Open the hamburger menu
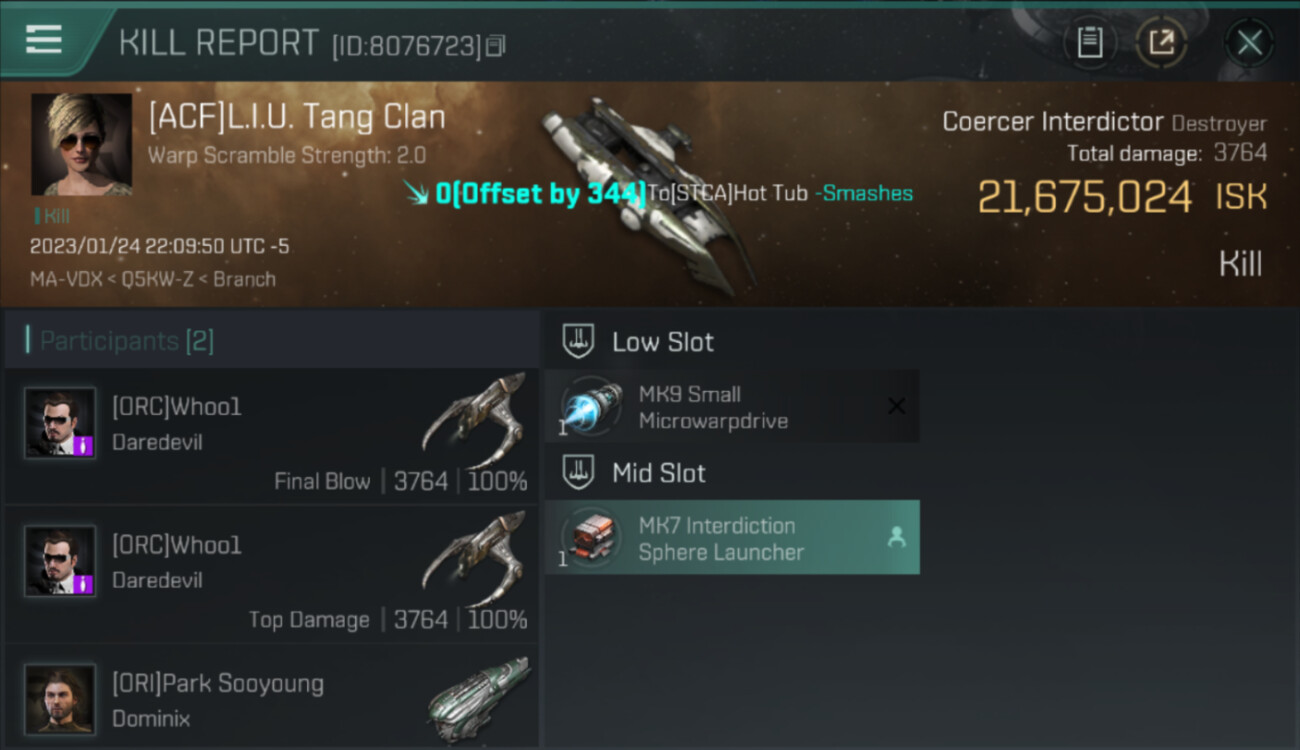The height and width of the screenshot is (750, 1300). tap(44, 40)
